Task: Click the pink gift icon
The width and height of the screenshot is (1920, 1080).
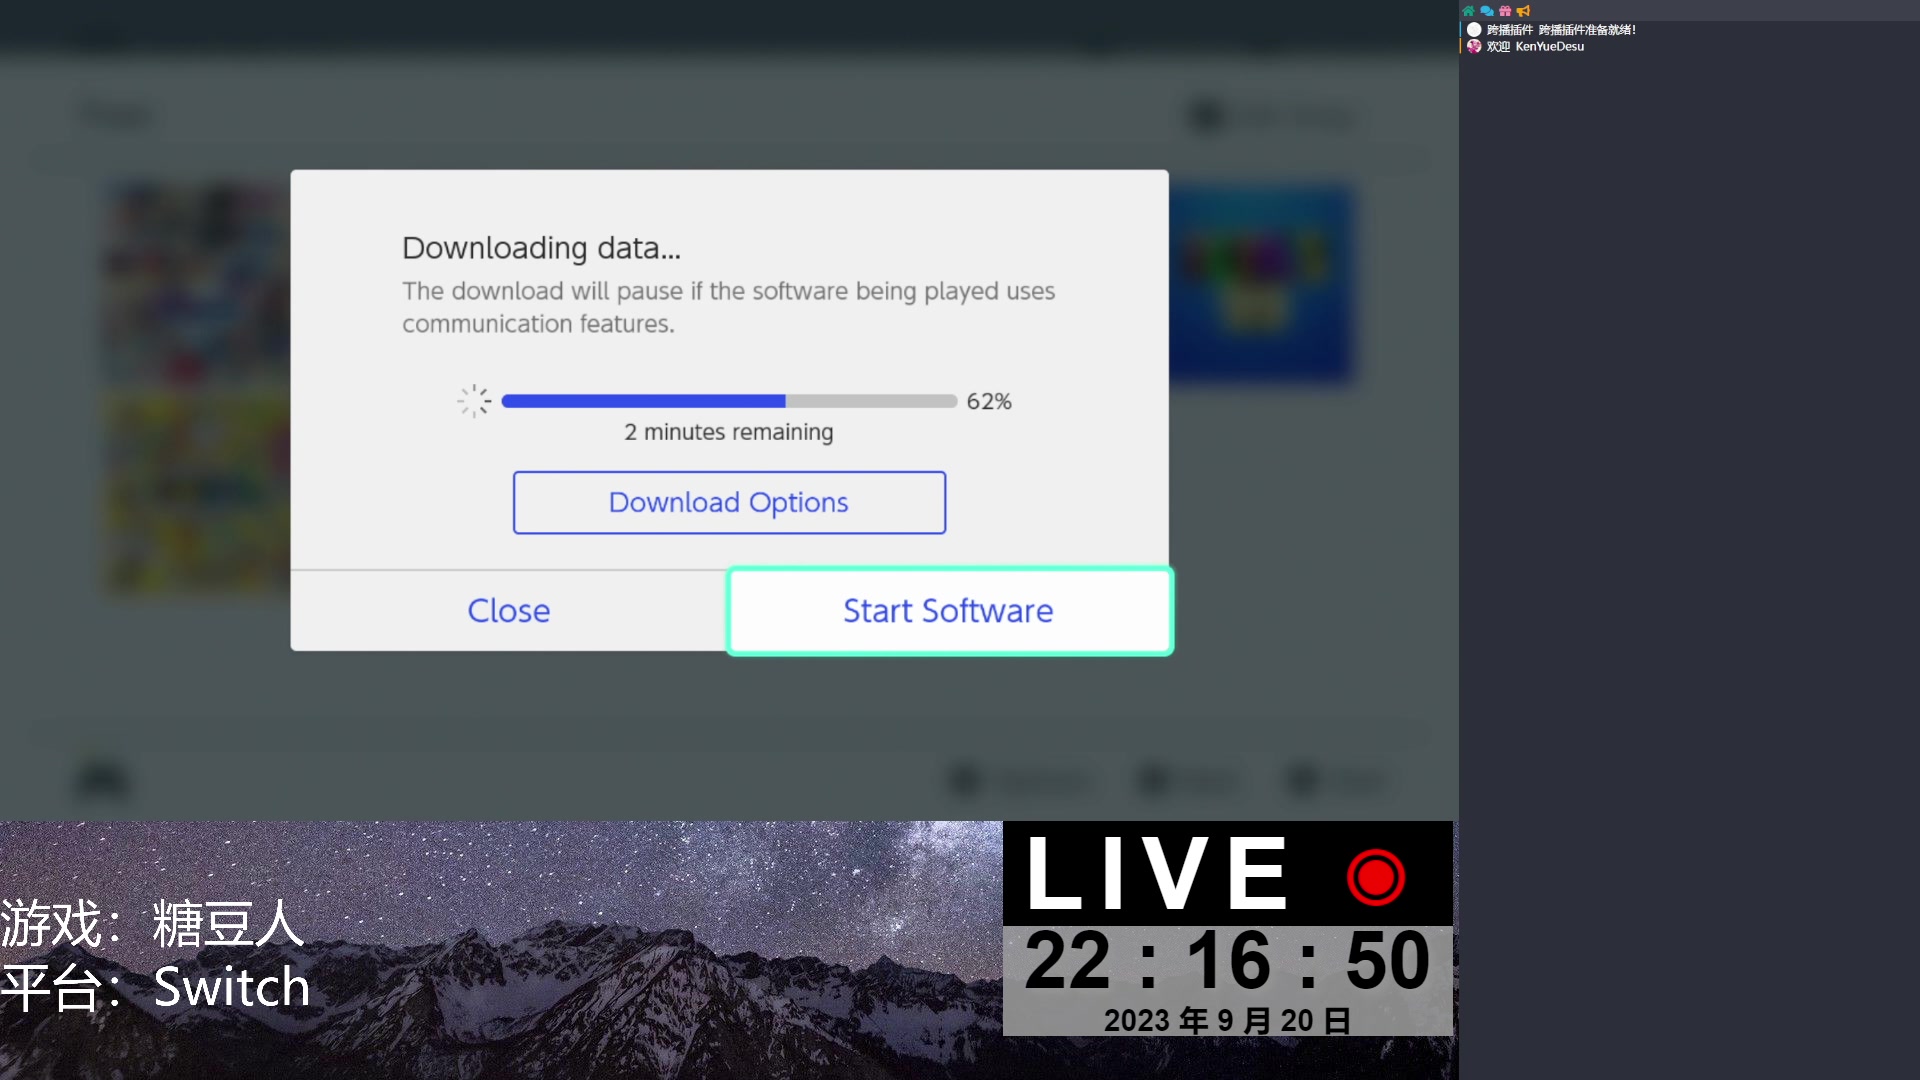Action: 1505,11
